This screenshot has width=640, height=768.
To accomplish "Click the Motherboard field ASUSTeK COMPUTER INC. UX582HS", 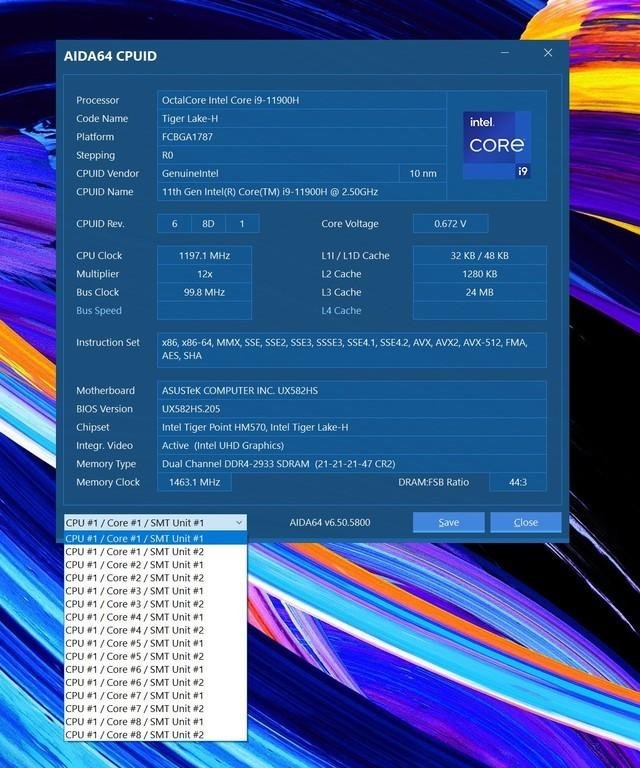I will [351, 391].
